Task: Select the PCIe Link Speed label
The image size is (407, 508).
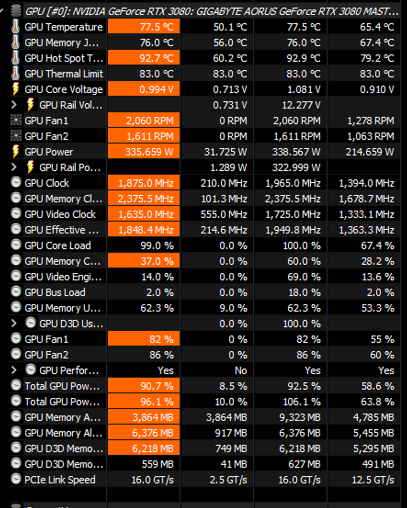Action: coord(60,480)
